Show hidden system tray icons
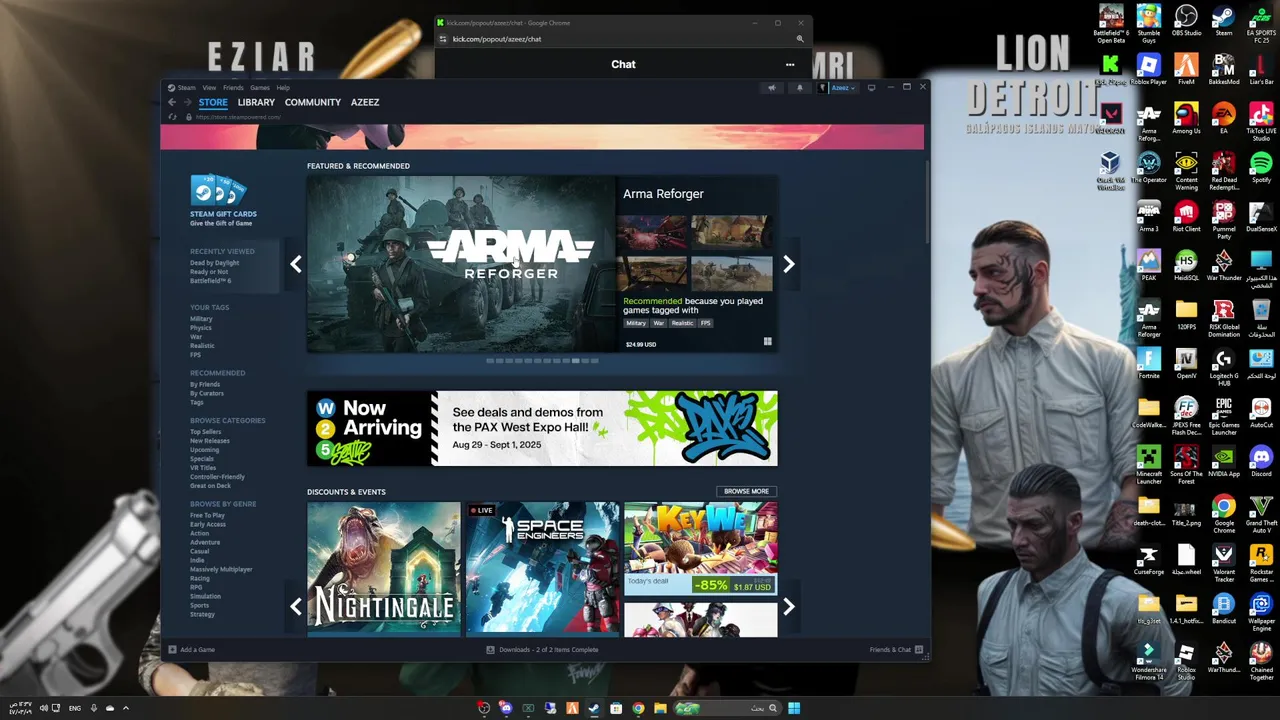 click(x=126, y=708)
